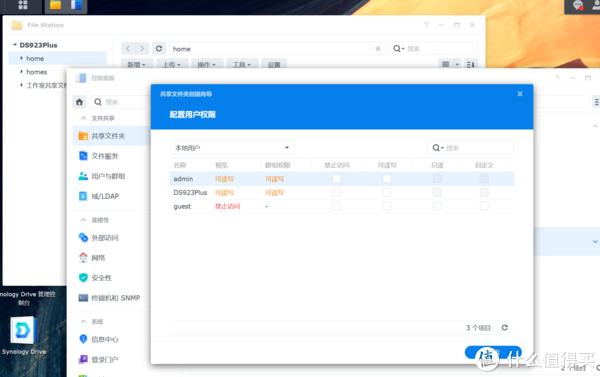Click the refresh icon beside home path

pos(159,49)
